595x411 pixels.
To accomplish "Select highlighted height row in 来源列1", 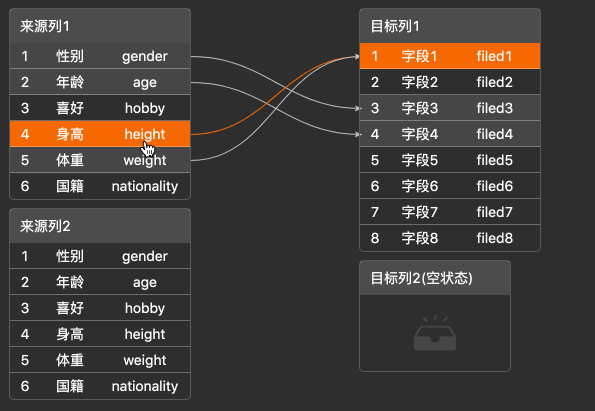I will click(x=100, y=134).
